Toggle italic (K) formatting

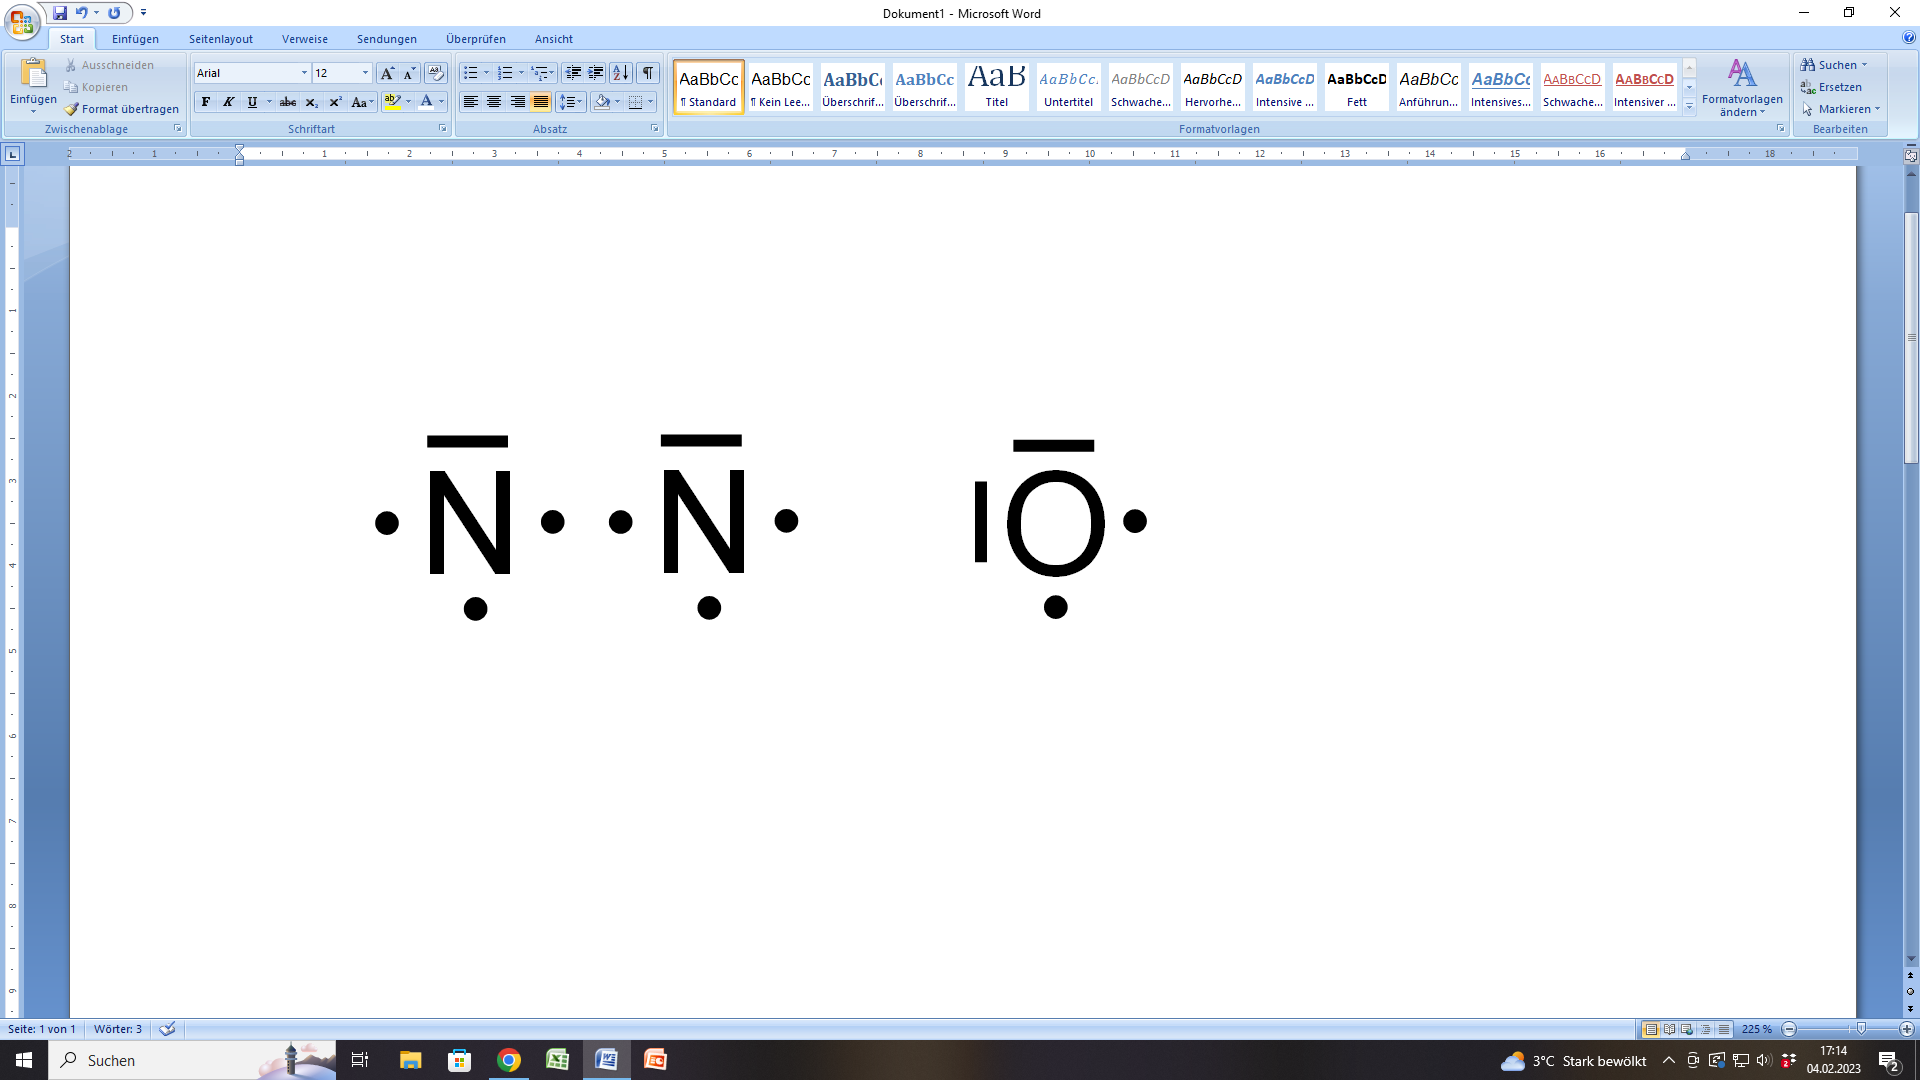[229, 102]
